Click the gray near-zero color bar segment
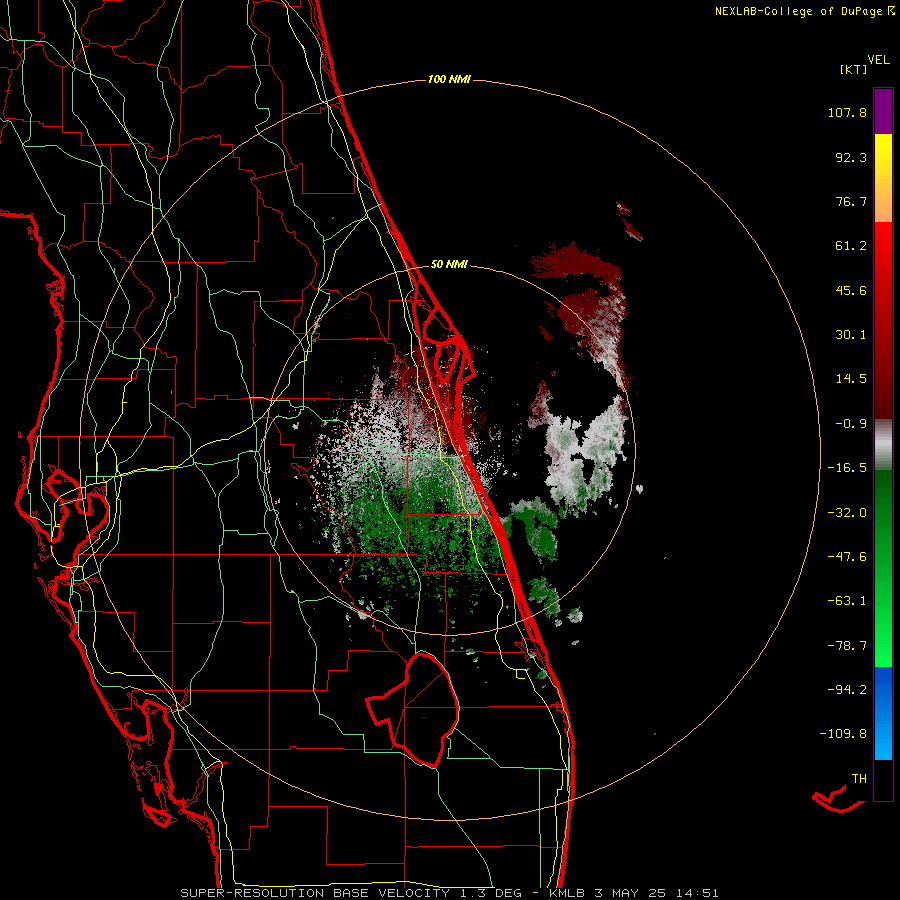 883,444
